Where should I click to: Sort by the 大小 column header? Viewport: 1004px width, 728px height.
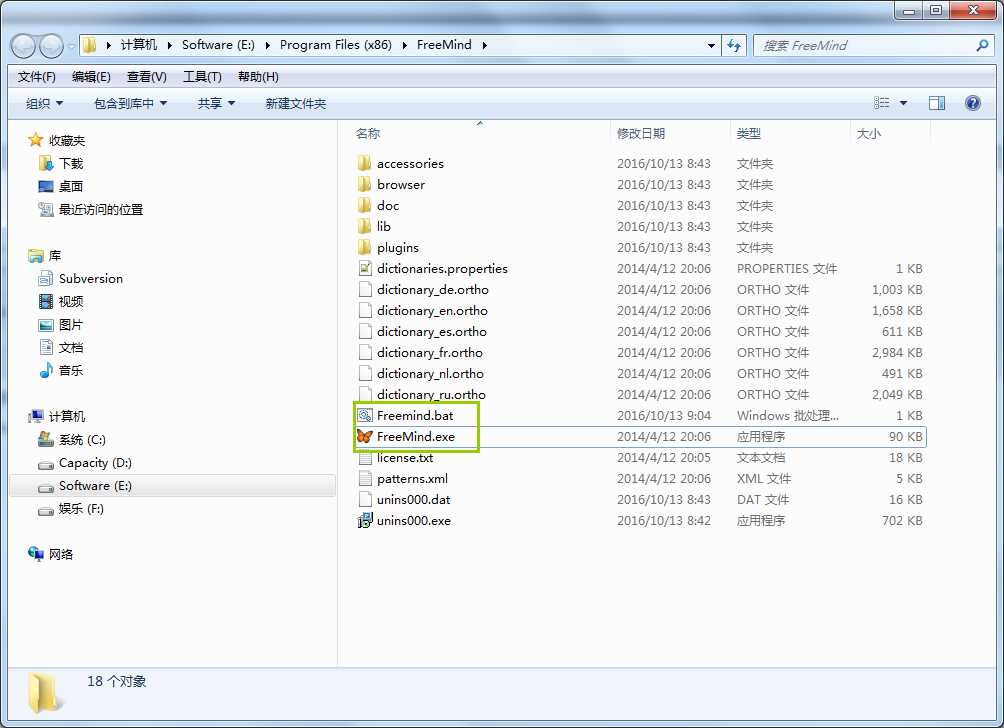point(890,133)
